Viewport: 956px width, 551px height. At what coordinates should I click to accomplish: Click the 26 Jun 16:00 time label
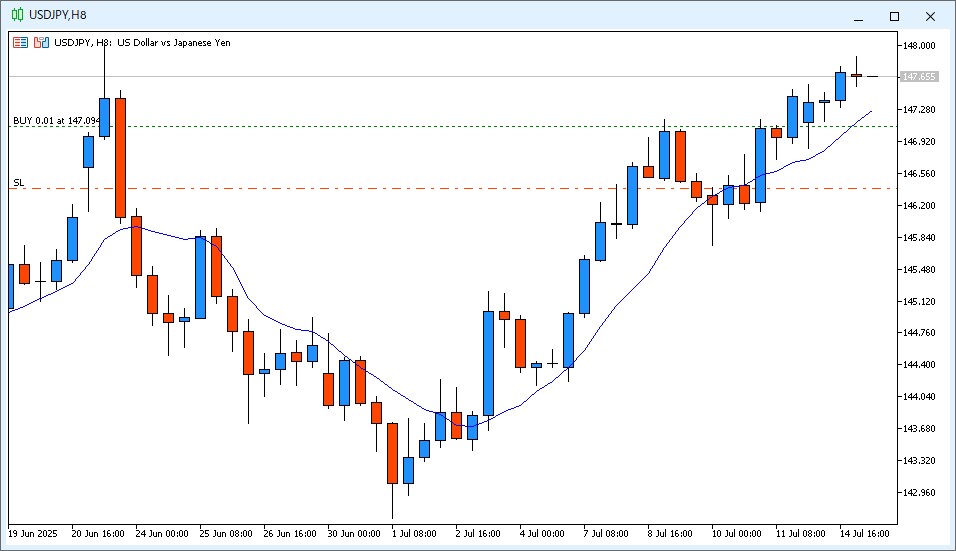coord(290,534)
